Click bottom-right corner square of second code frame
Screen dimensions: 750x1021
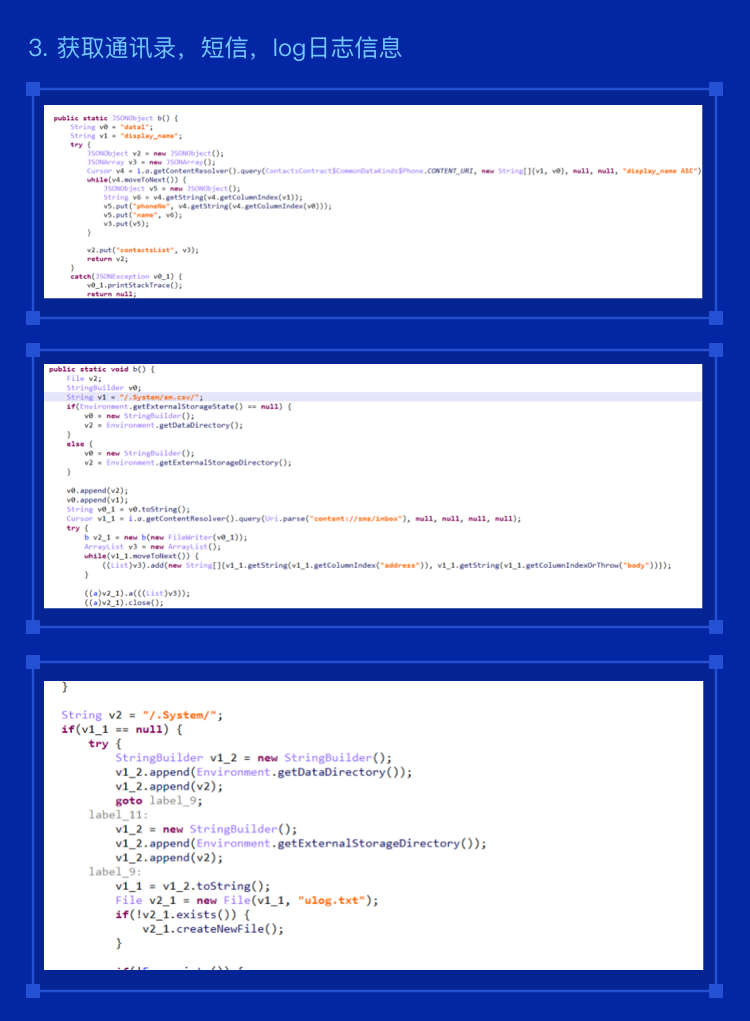pos(714,627)
